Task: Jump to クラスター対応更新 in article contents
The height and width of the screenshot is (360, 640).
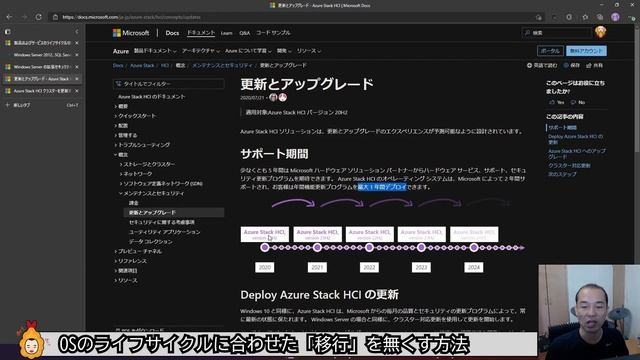Action: pyautogui.click(x=569, y=166)
